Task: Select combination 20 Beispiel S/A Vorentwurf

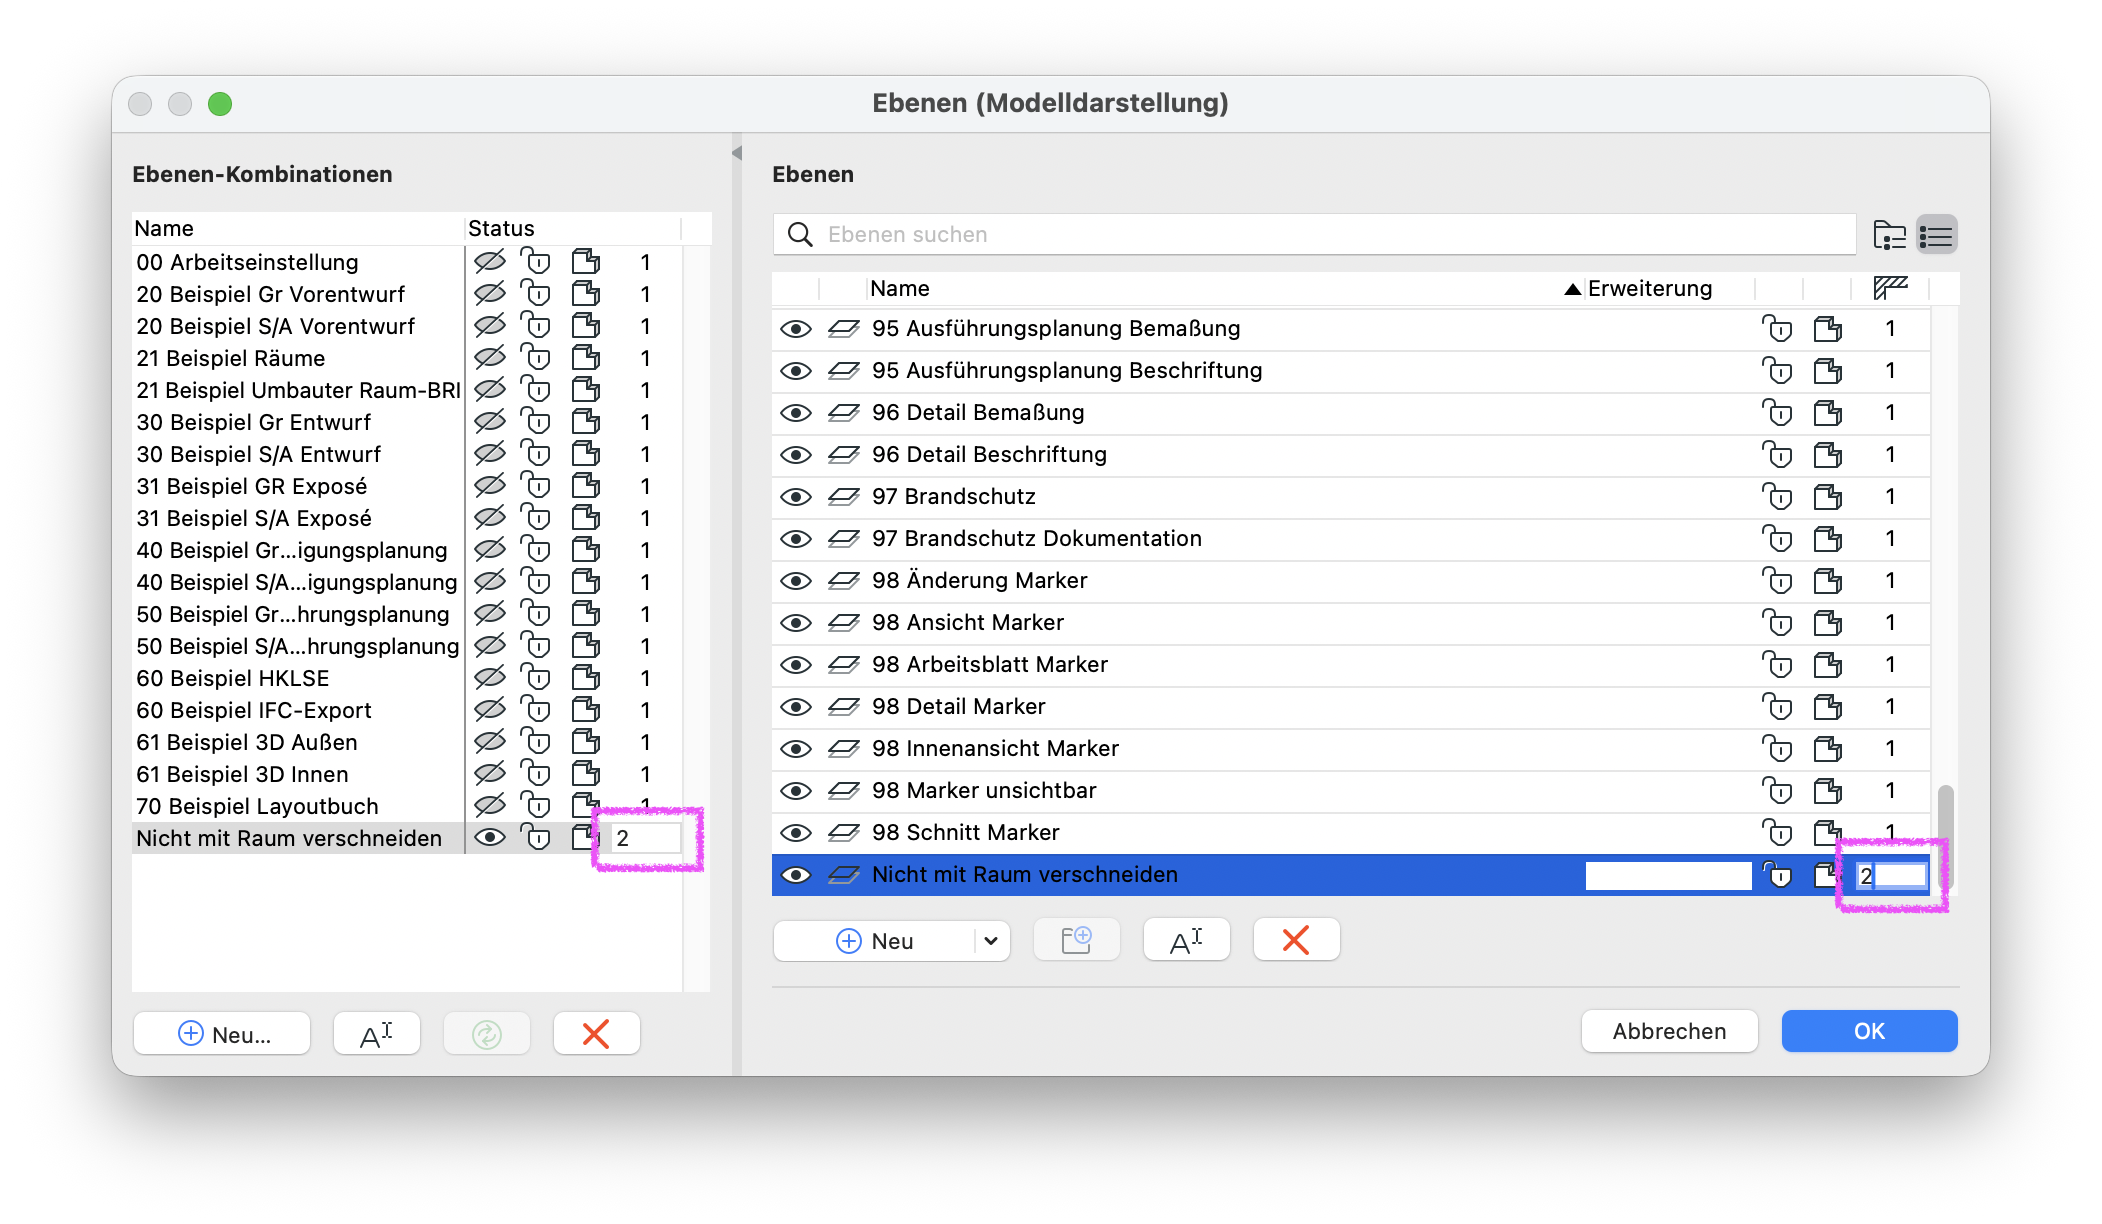Action: pyautogui.click(x=298, y=326)
